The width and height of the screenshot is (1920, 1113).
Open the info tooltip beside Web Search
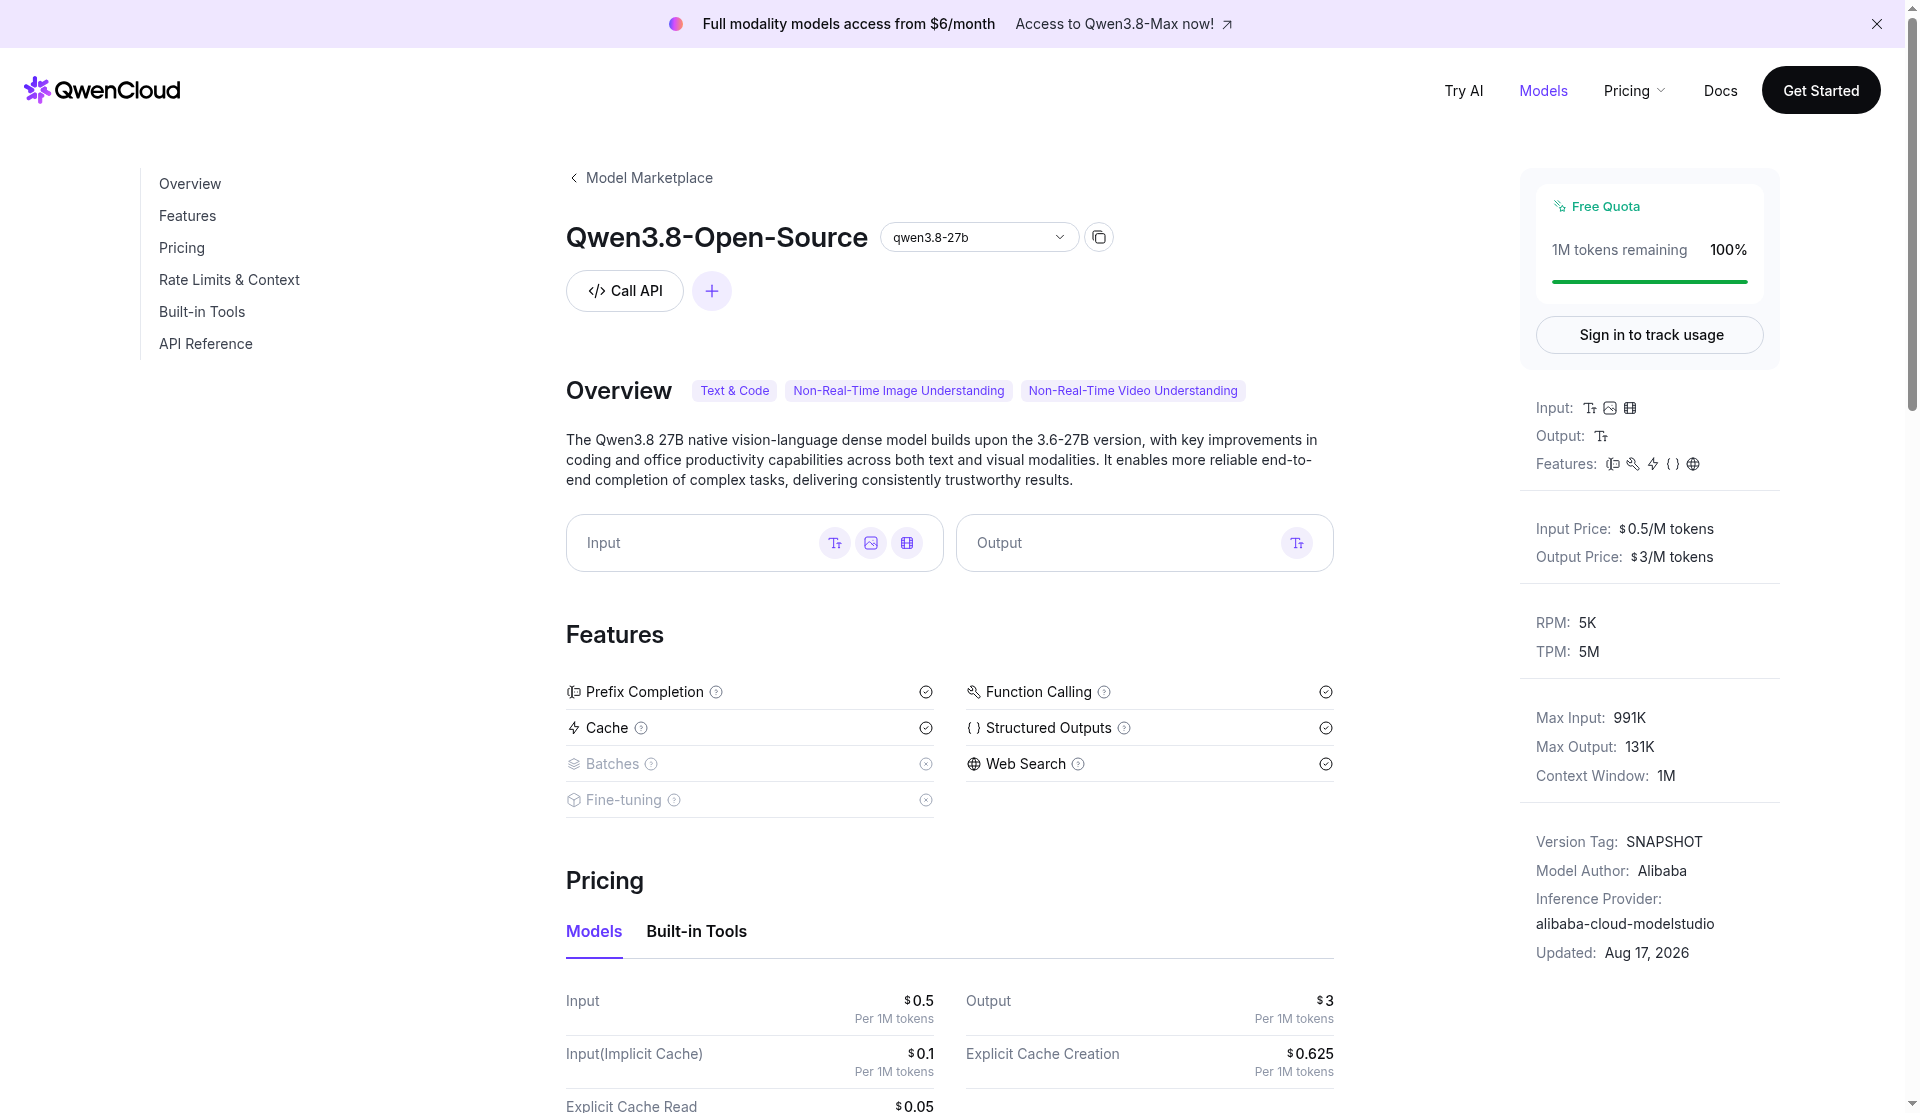1078,764
